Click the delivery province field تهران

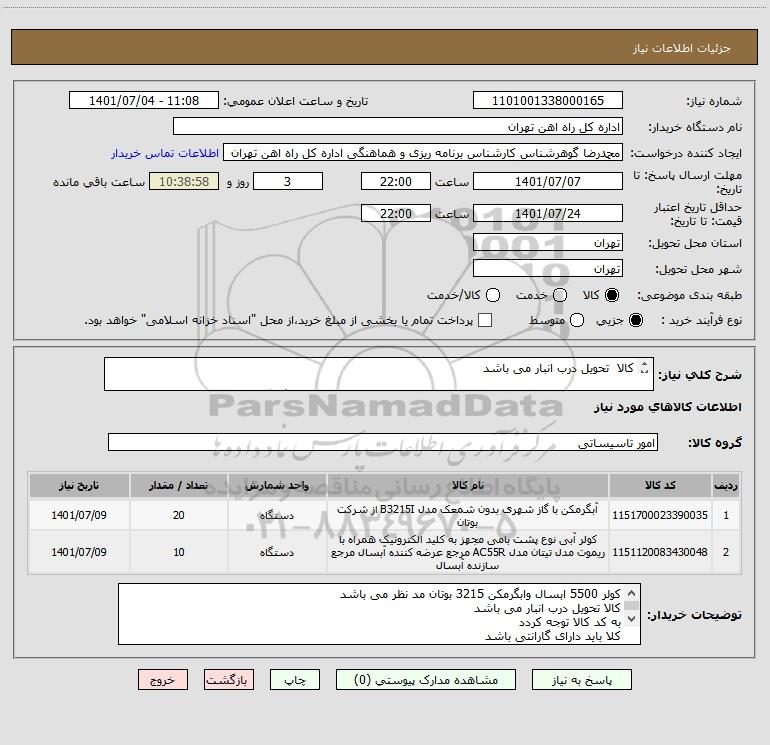tap(548, 243)
